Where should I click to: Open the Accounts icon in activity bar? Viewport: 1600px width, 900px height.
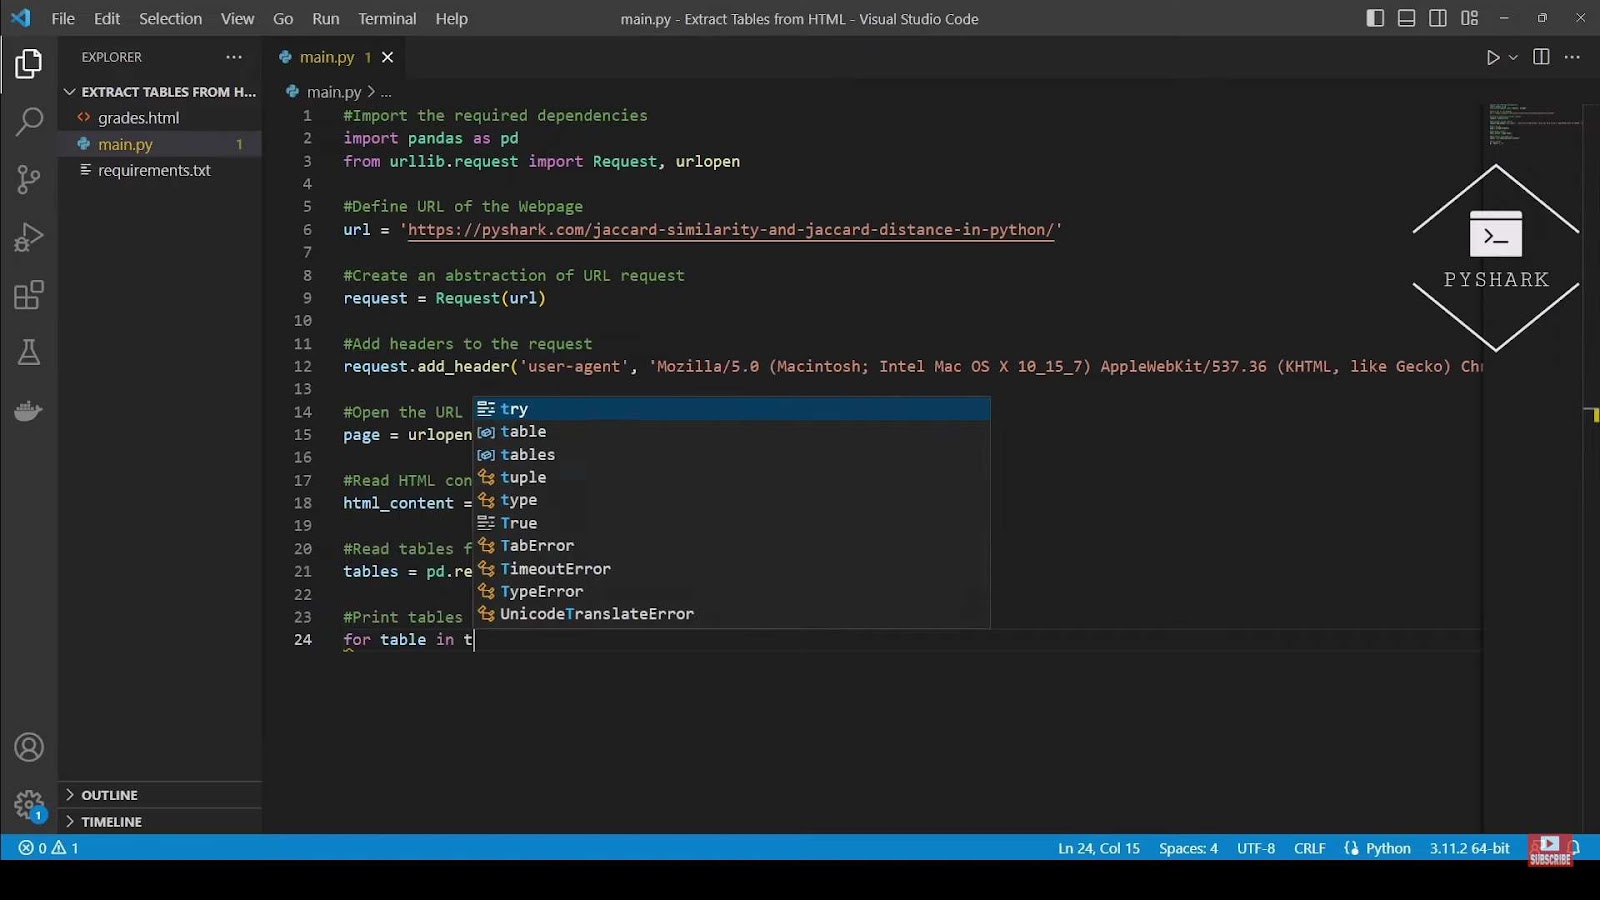[29, 747]
